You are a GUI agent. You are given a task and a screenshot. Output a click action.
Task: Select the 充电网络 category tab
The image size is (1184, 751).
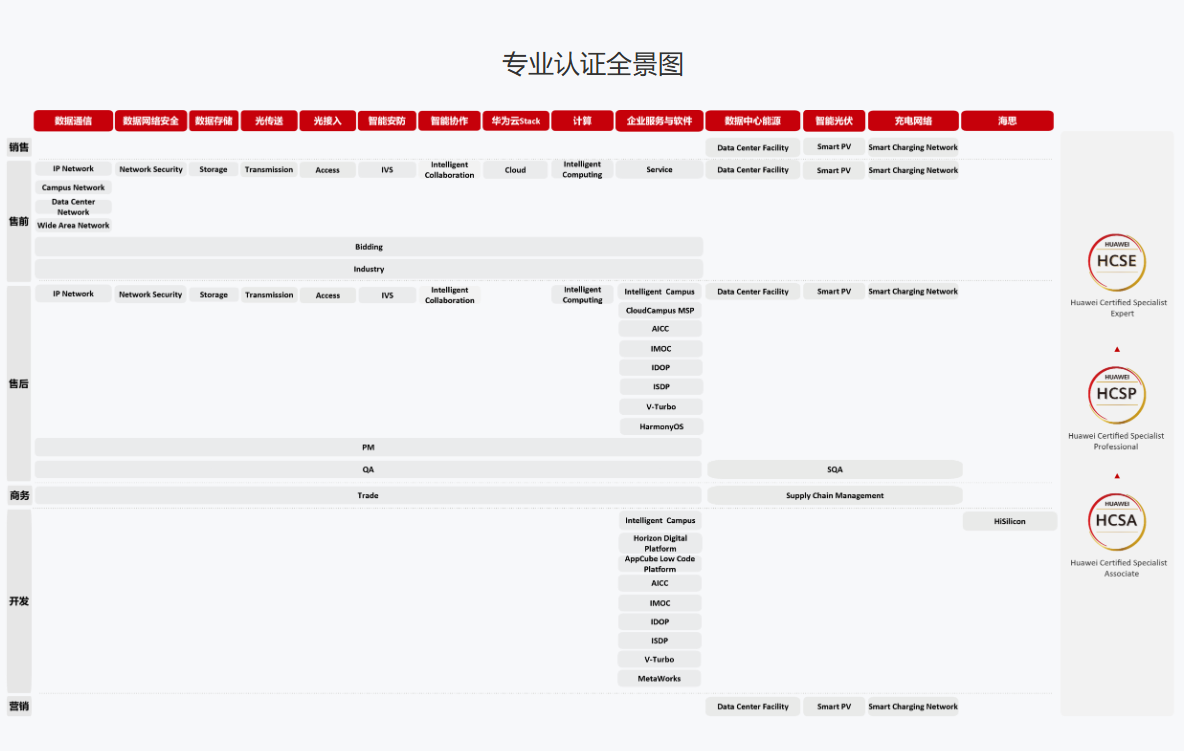912,120
